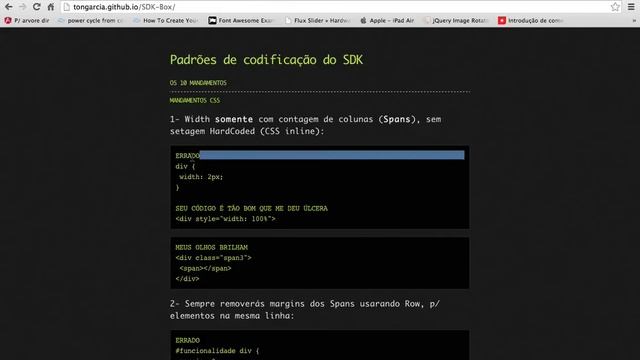The image size is (640, 360).
Task: Click the address bar URL field
Action: click(x=341, y=7)
